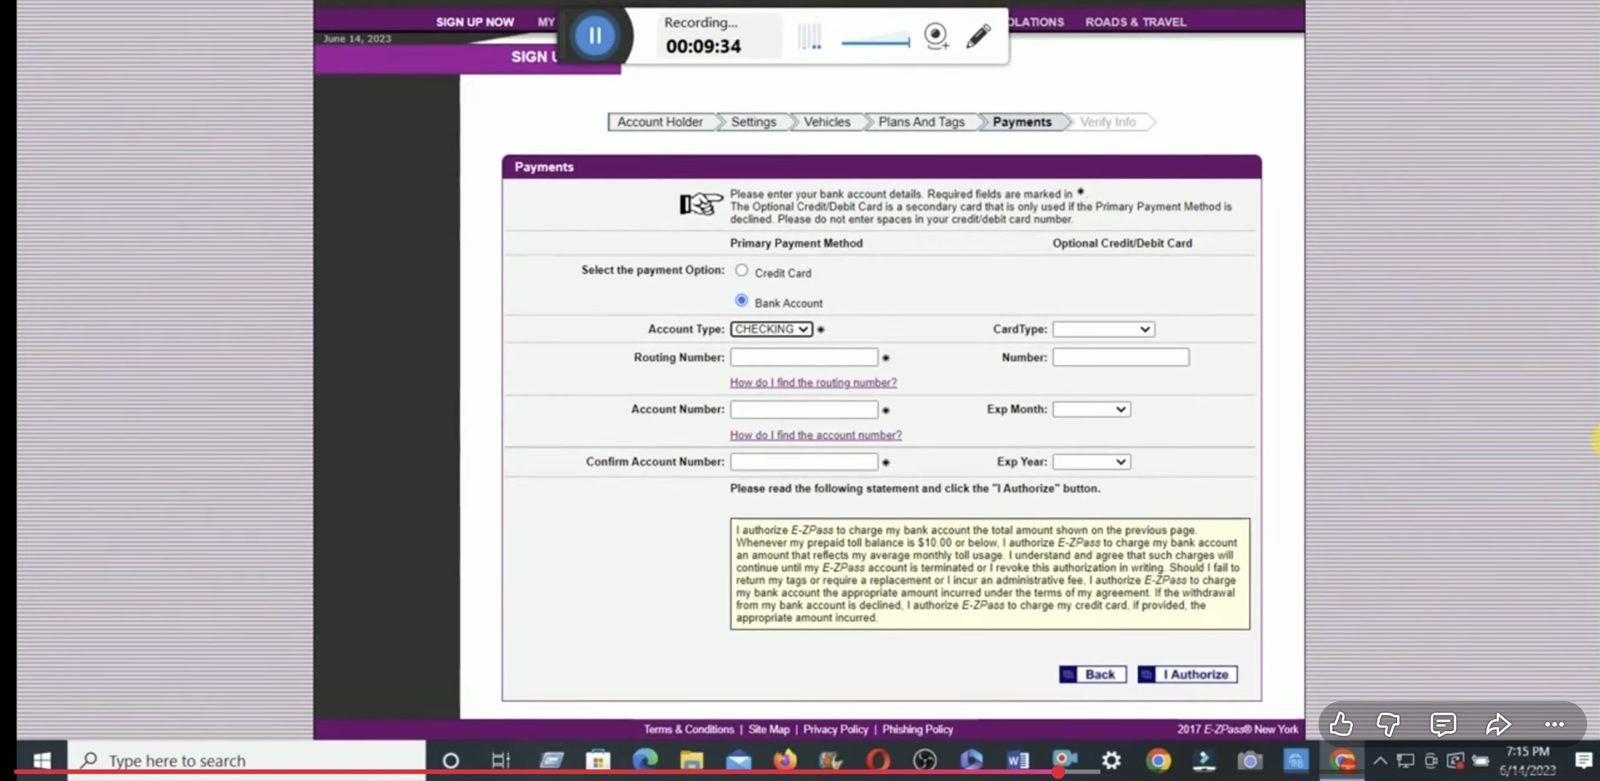
Task: Click the audio level bars in recorder
Action: click(809, 38)
